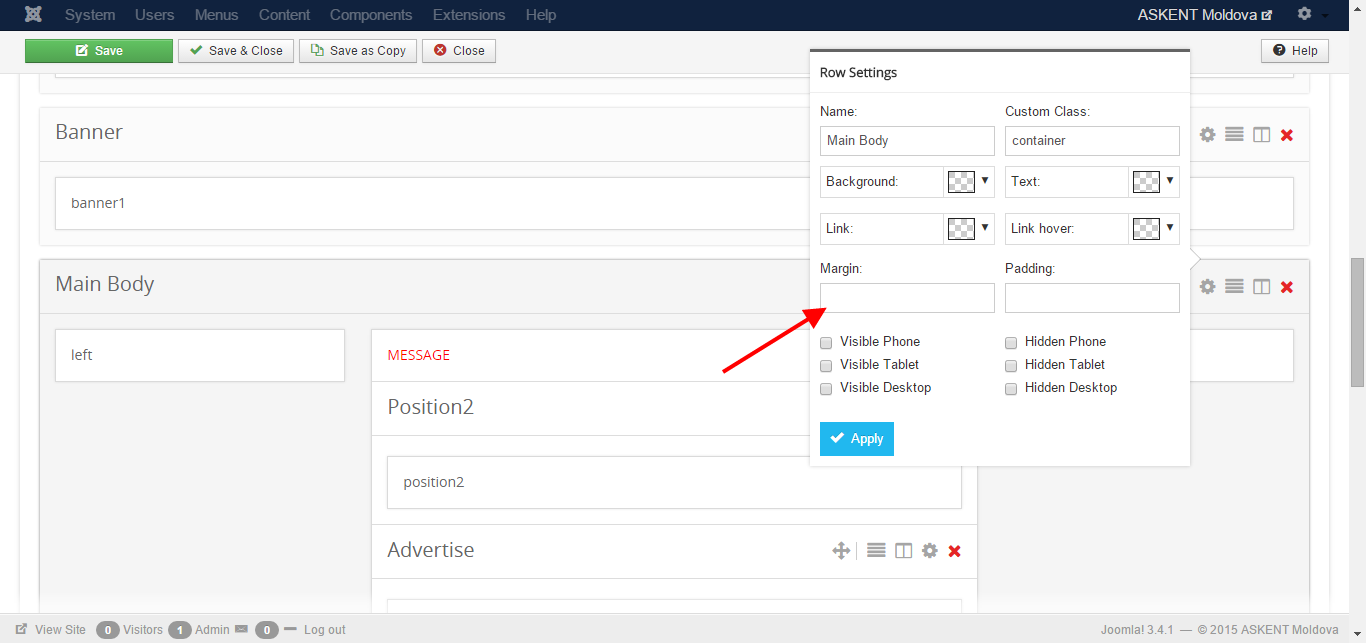1366x643 pixels.
Task: Open Advertise row gear settings icon
Action: (x=930, y=551)
